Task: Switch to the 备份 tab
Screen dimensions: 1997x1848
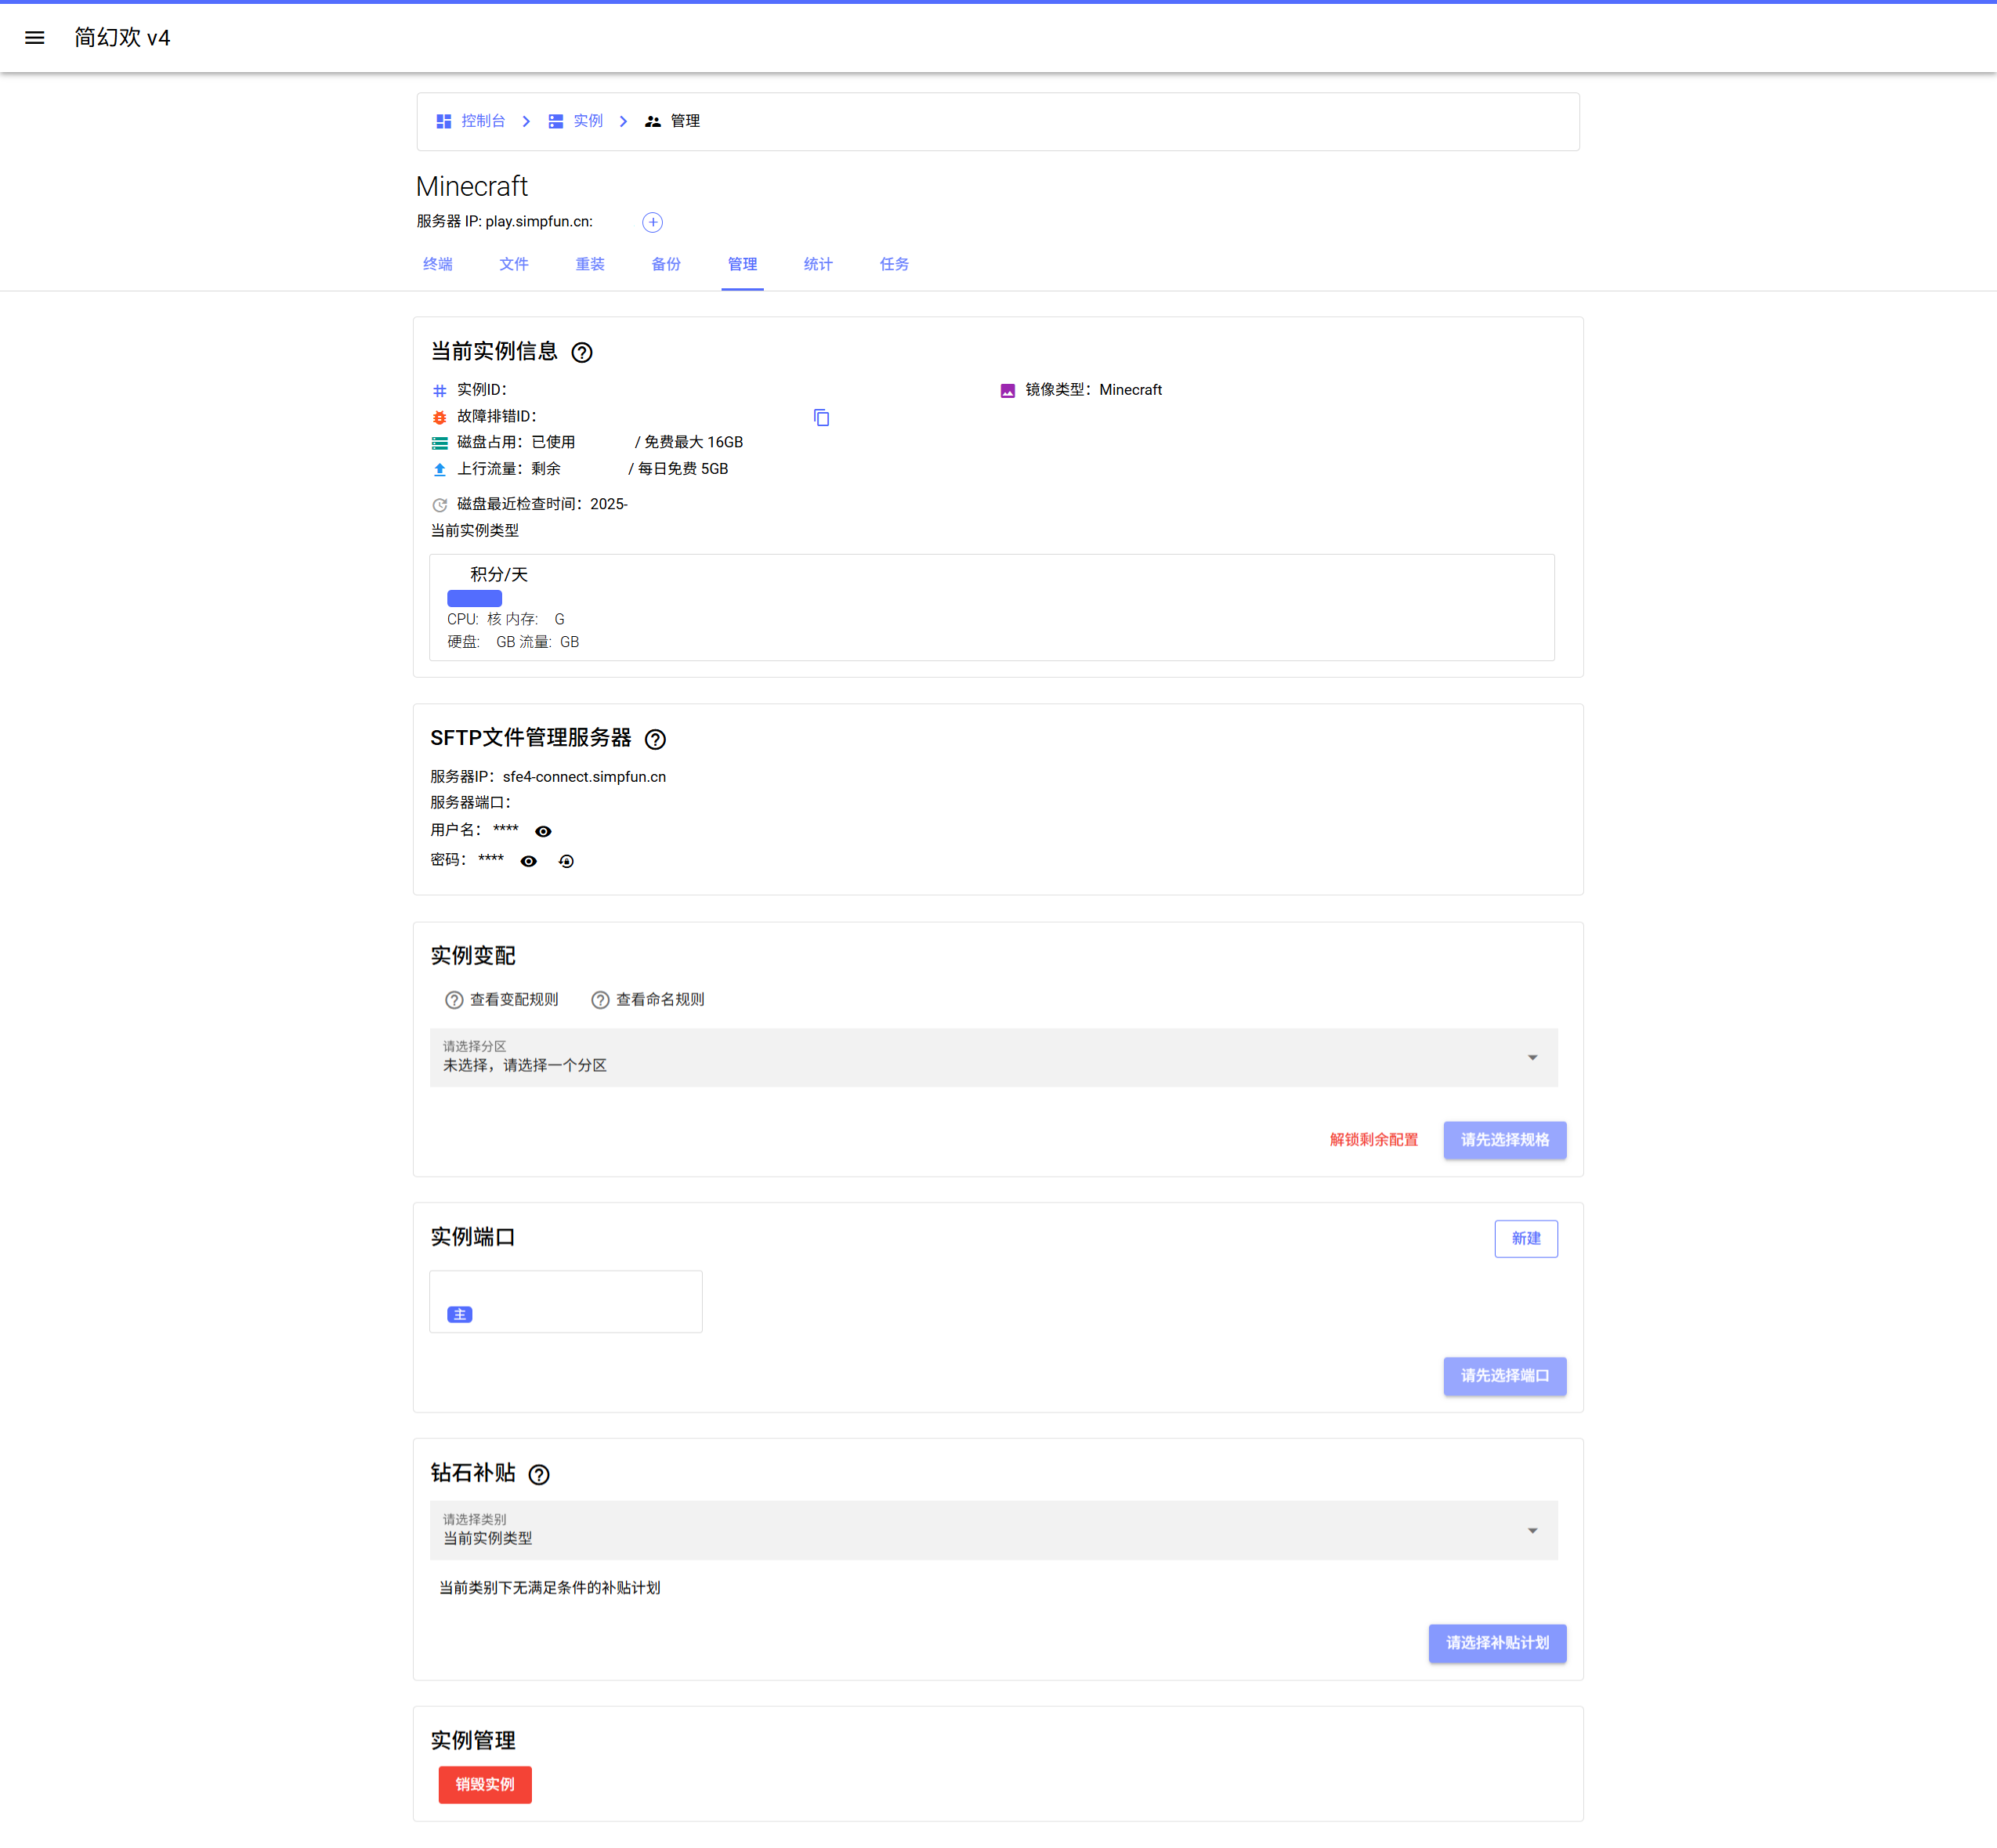Action: coord(666,264)
